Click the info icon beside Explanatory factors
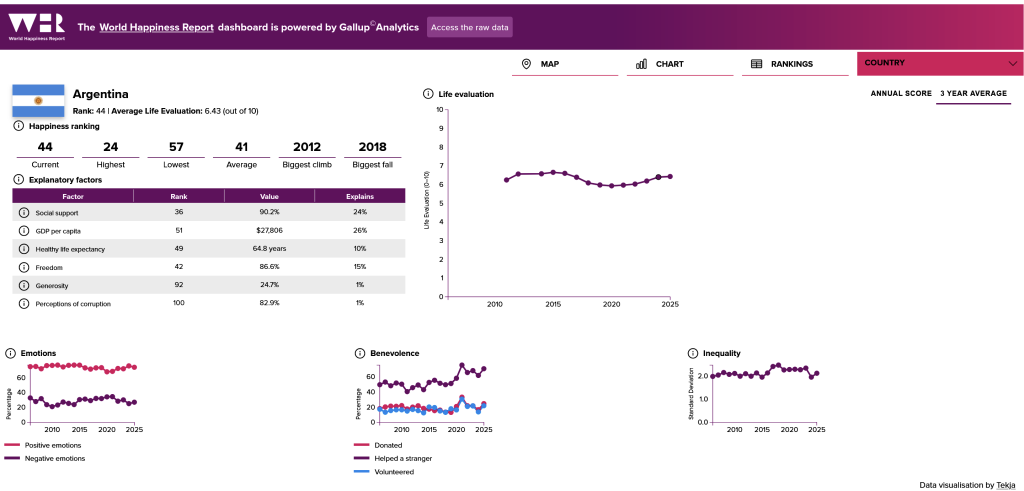The width and height of the screenshot is (1024, 491). tap(18, 179)
